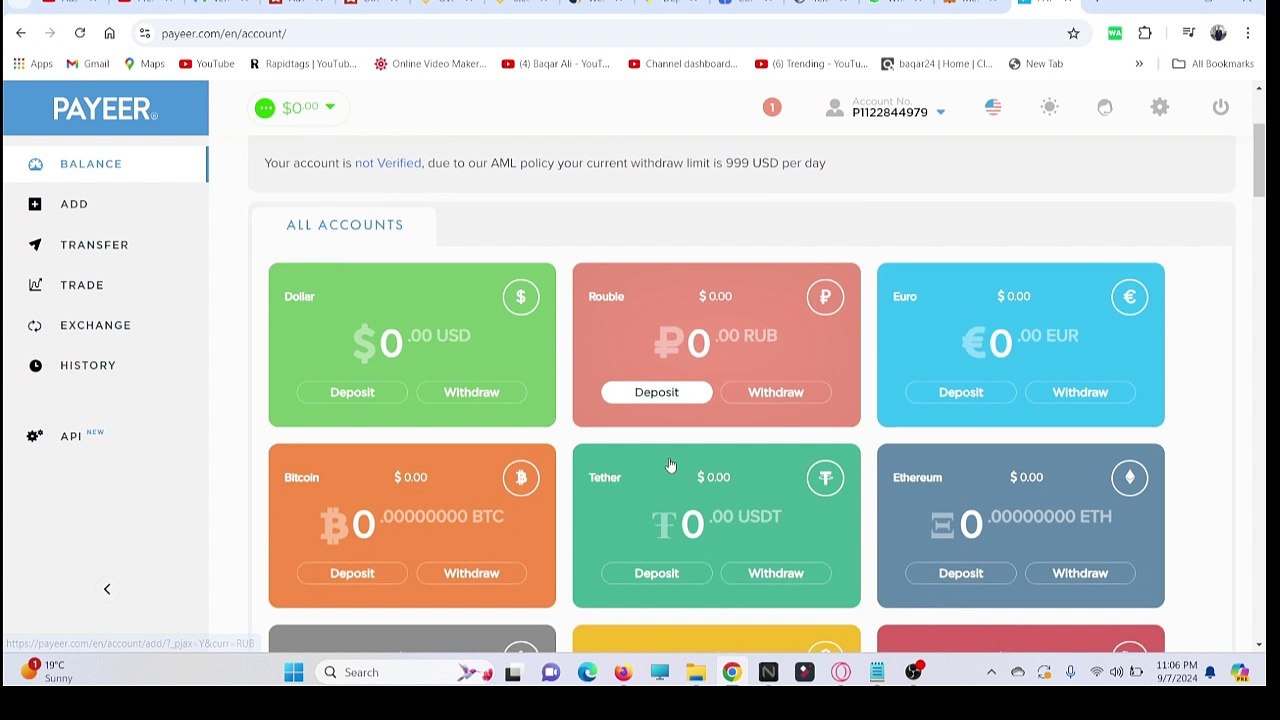Reload the page with the refresh icon

pos(80,33)
